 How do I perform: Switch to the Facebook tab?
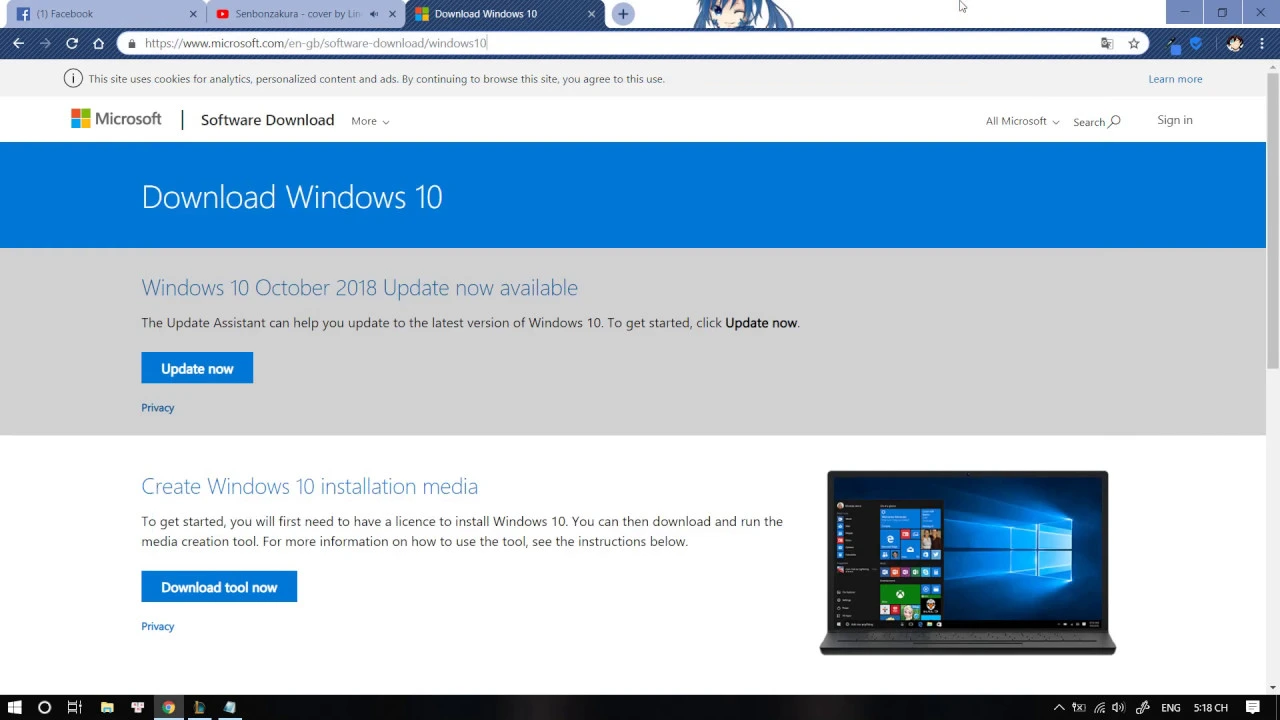pyautogui.click(x=105, y=14)
